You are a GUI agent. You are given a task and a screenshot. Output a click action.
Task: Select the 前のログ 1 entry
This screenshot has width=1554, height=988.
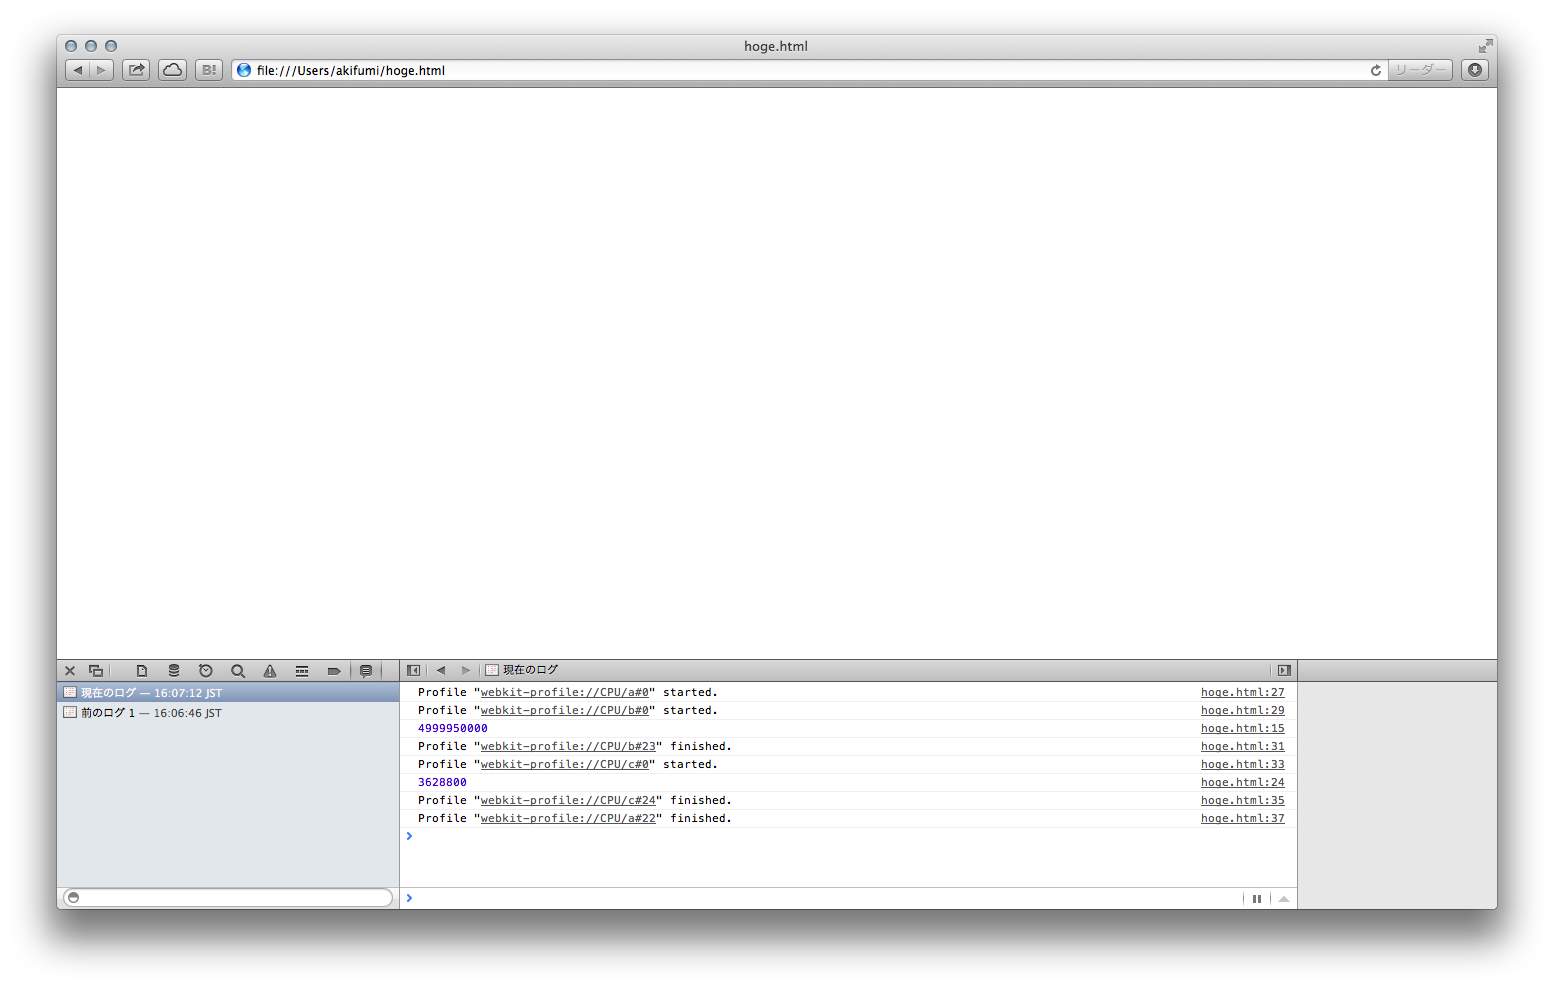(x=151, y=713)
